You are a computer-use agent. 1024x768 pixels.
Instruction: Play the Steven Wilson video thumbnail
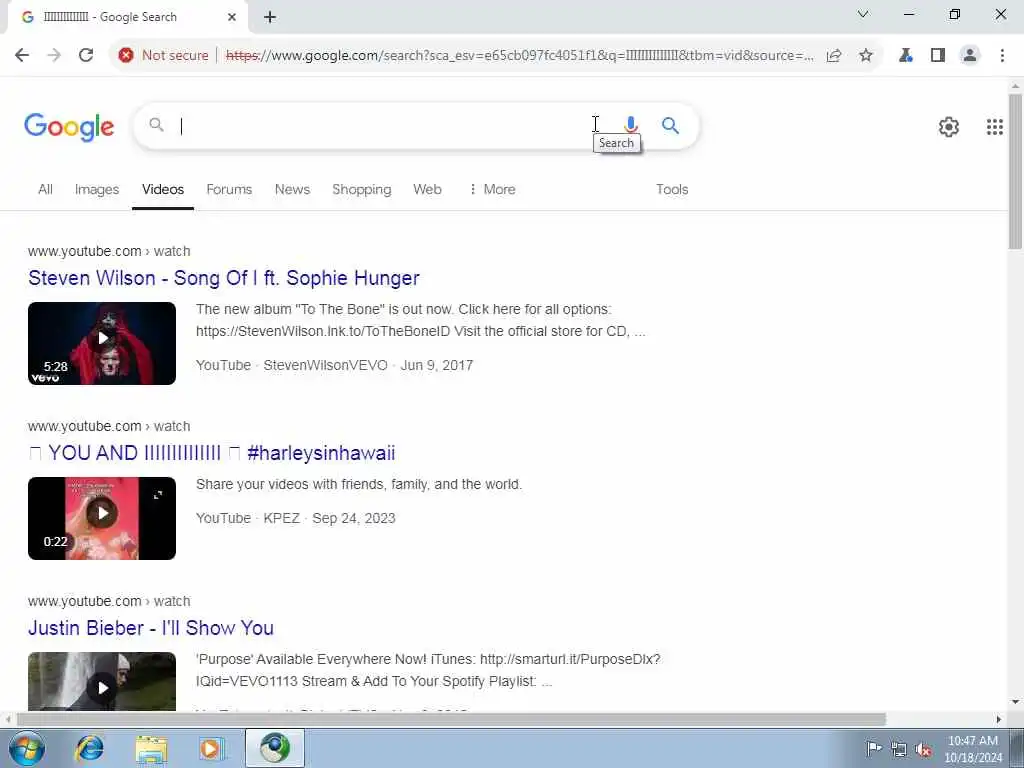tap(102, 344)
